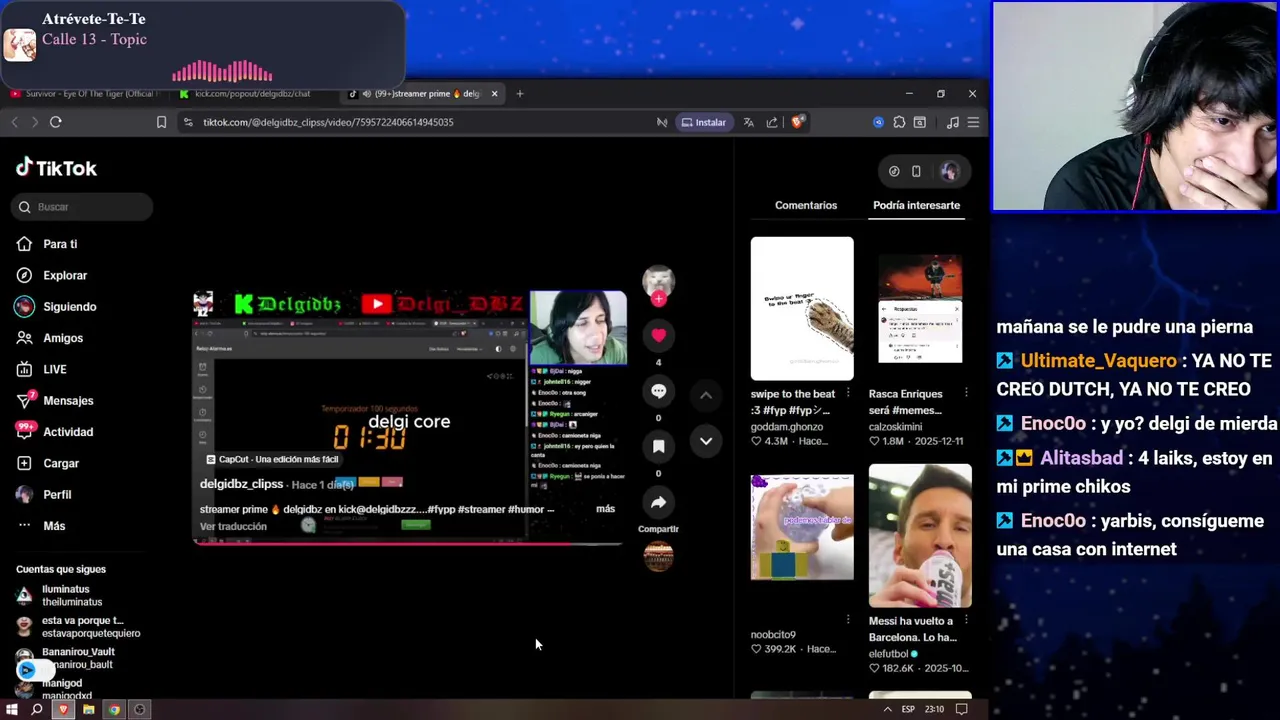Click the Compartir share arrow icon
Image resolution: width=1280 pixels, height=720 pixels.
(x=658, y=502)
